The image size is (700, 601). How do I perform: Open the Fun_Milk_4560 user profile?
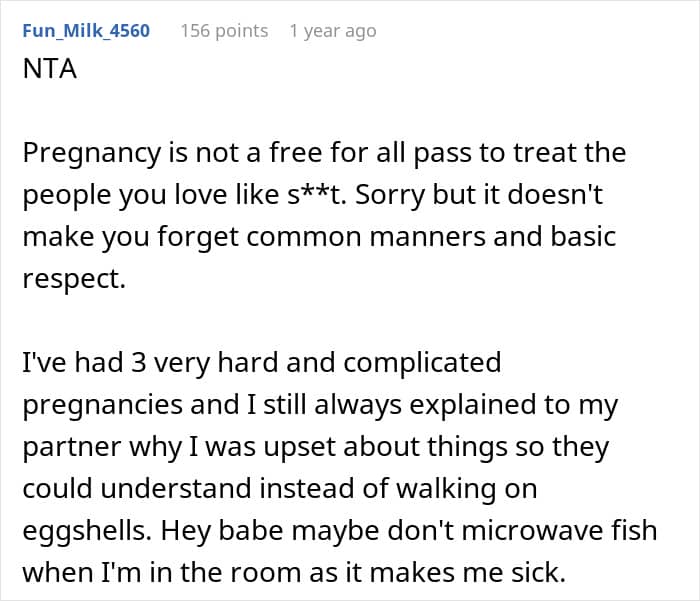(x=86, y=31)
